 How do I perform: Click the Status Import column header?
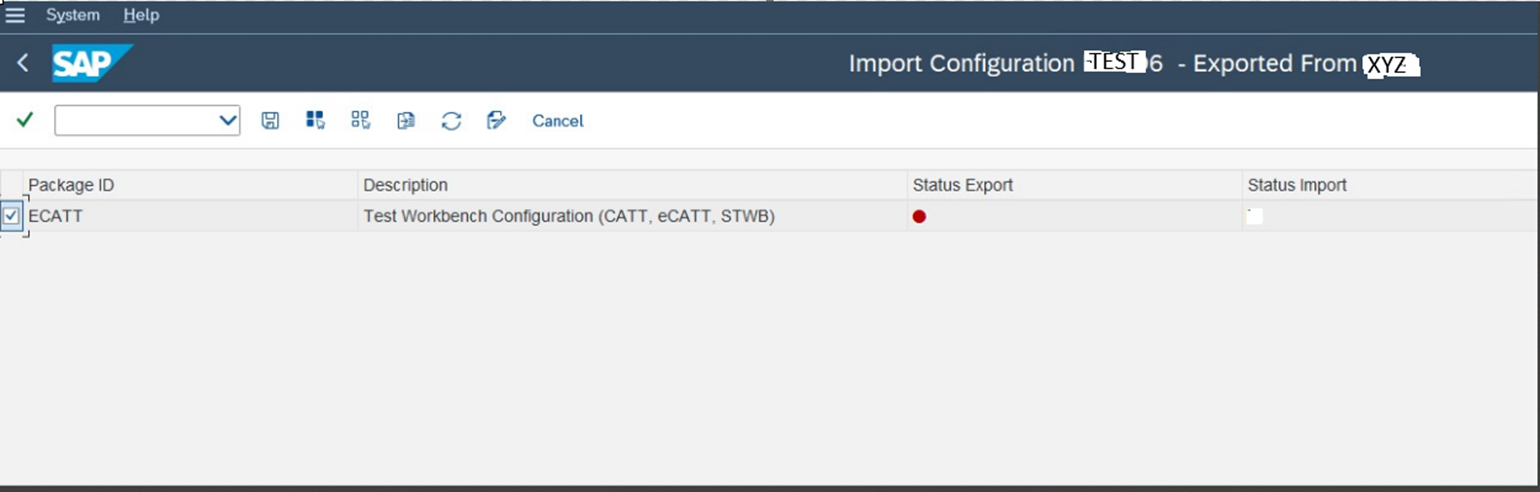1297,185
